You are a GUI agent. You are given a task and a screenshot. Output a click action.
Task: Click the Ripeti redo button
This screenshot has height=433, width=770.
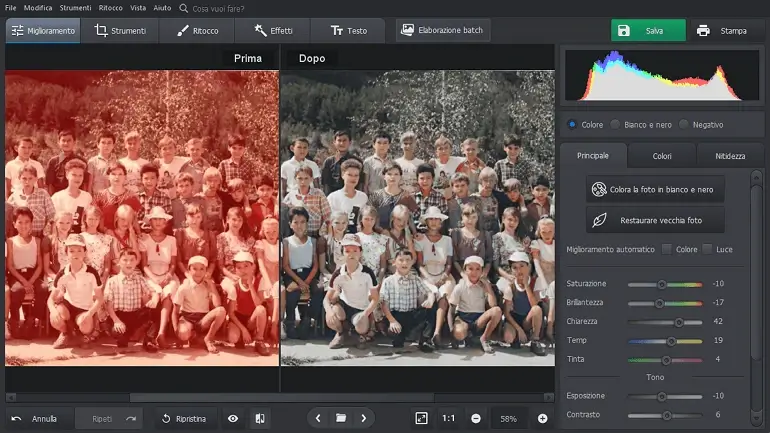tap(109, 419)
